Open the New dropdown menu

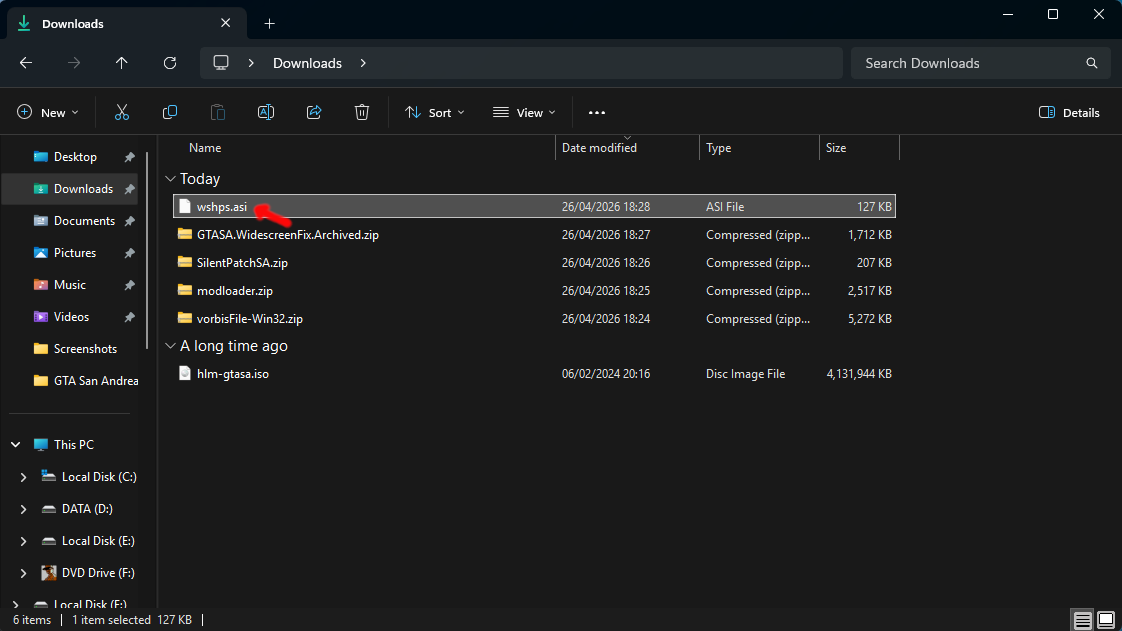(x=47, y=112)
